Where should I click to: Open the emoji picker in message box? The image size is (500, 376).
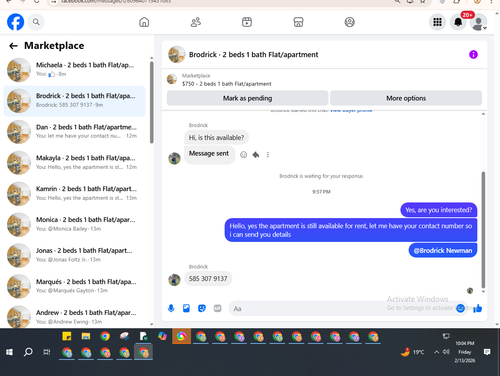coord(460,308)
